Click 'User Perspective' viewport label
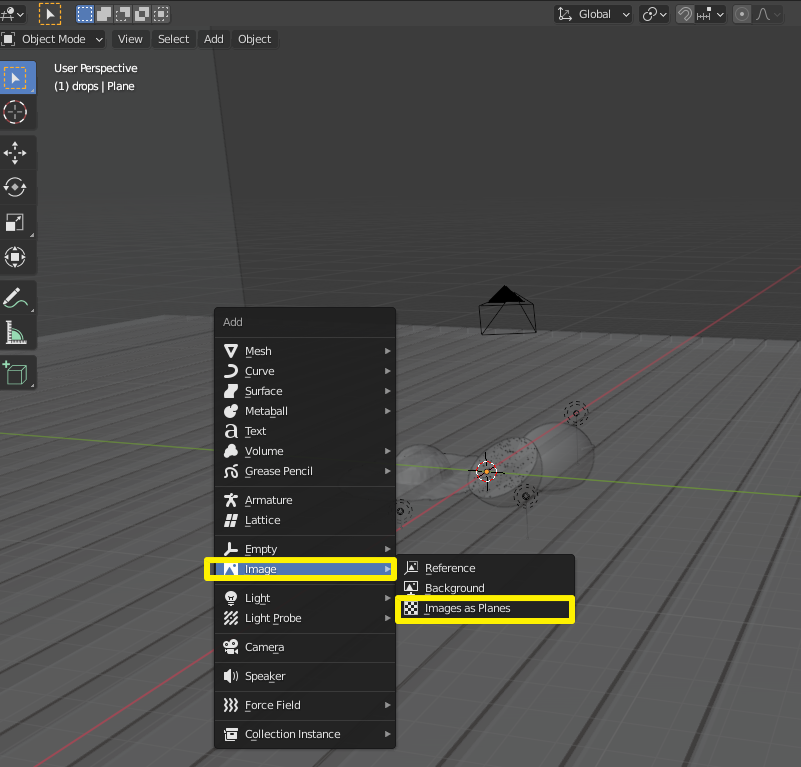Image resolution: width=801 pixels, height=767 pixels. coord(96,68)
